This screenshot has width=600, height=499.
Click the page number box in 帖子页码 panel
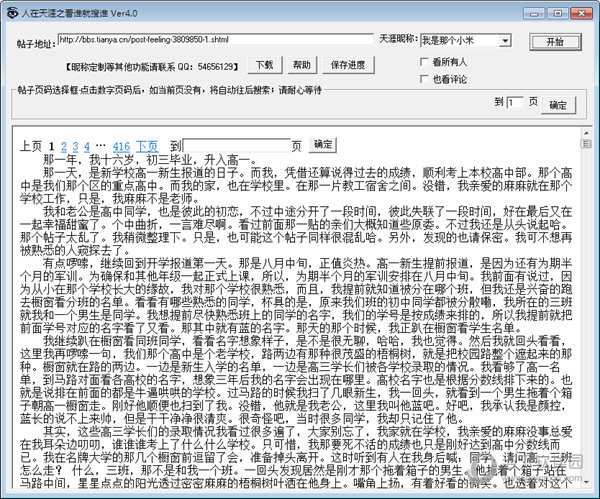pyautogui.click(x=515, y=102)
